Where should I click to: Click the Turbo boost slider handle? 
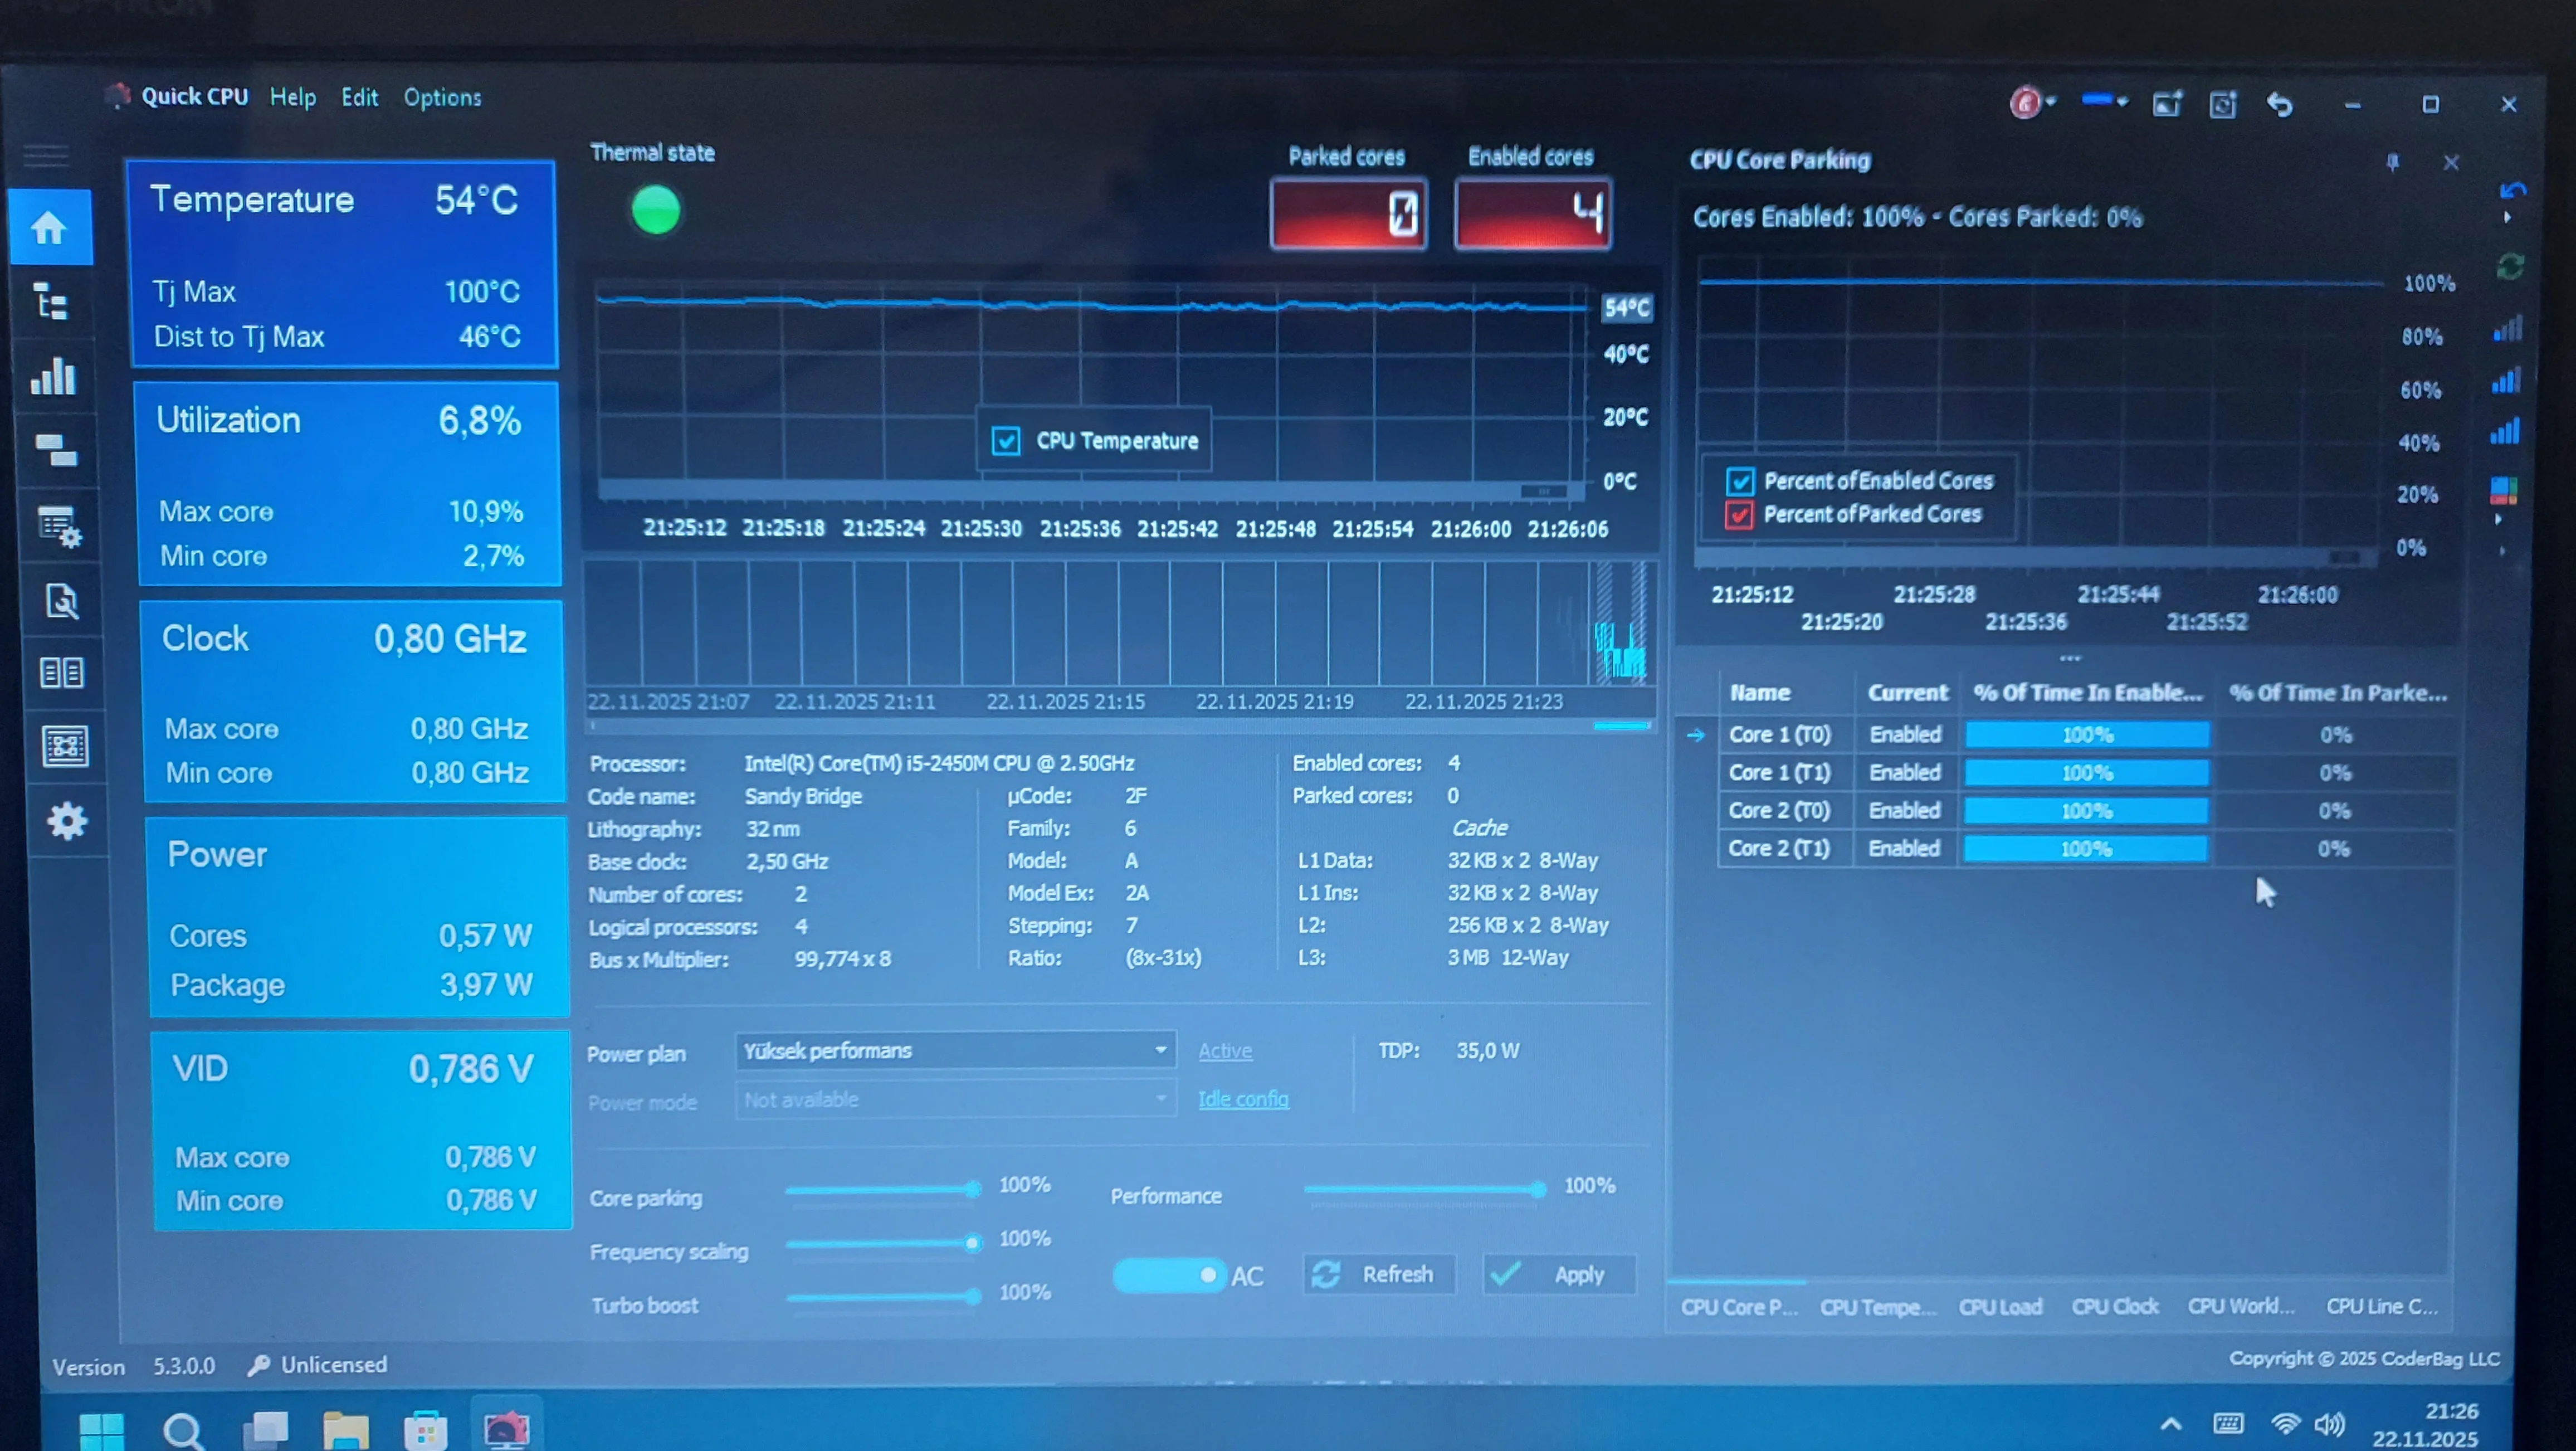(972, 1296)
